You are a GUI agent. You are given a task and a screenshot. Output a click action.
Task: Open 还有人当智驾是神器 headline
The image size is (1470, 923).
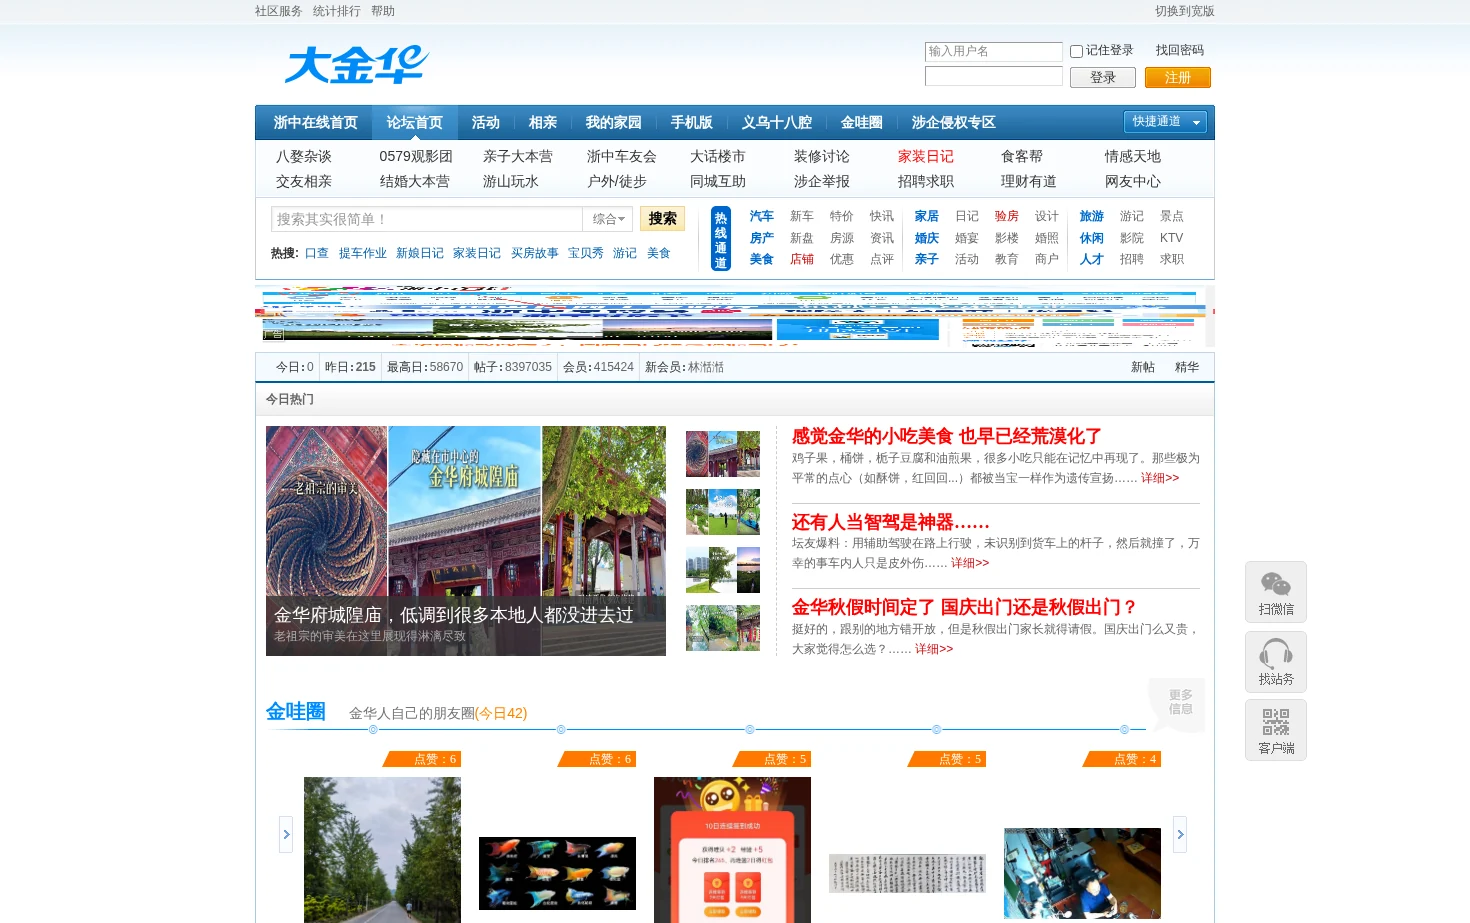(x=890, y=522)
